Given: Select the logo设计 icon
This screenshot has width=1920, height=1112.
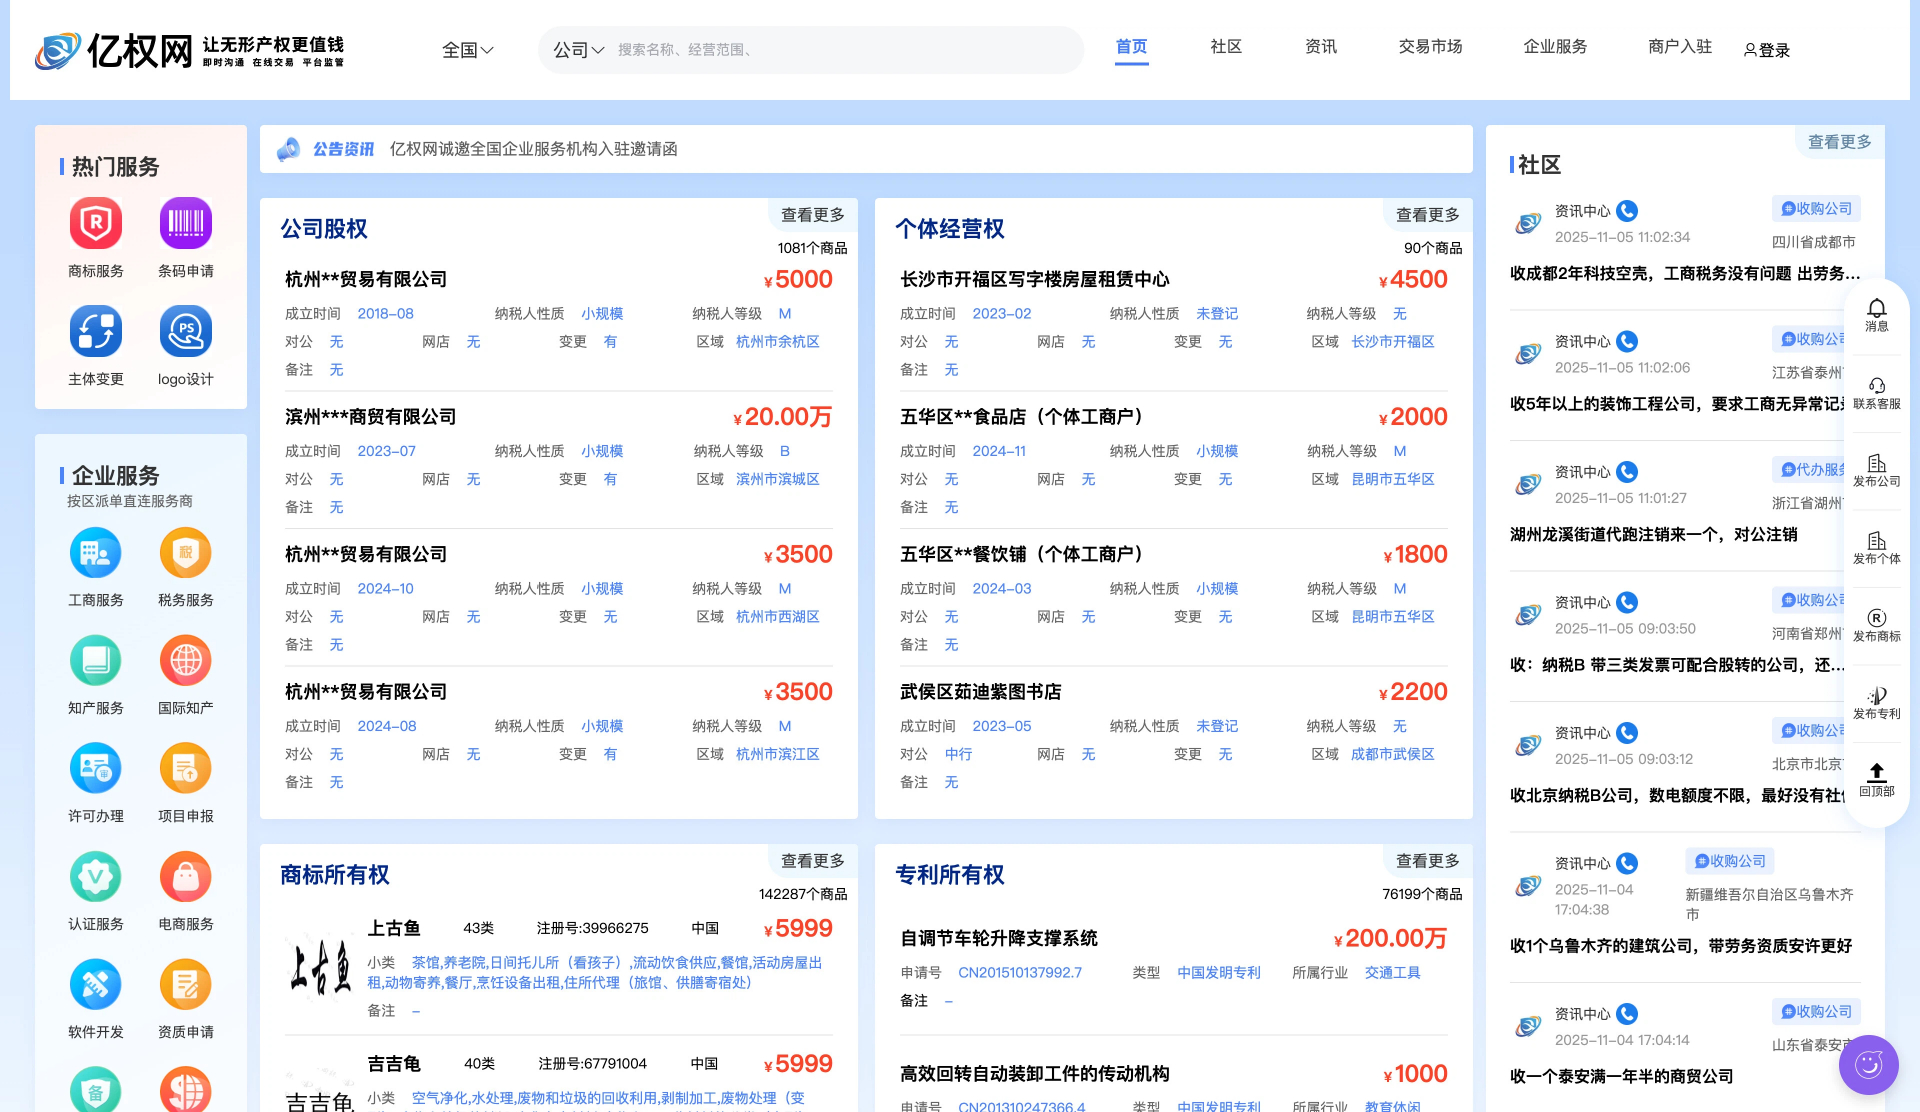Looking at the screenshot, I should pos(185,331).
